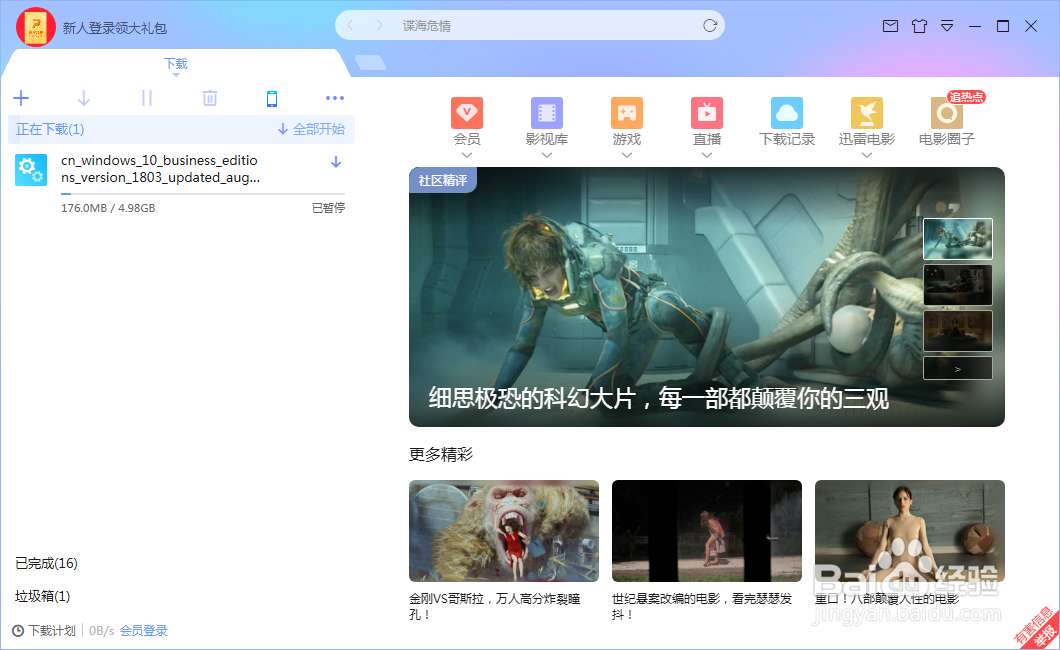
Task: Expand the chevron under 影视库
Action: (x=547, y=155)
